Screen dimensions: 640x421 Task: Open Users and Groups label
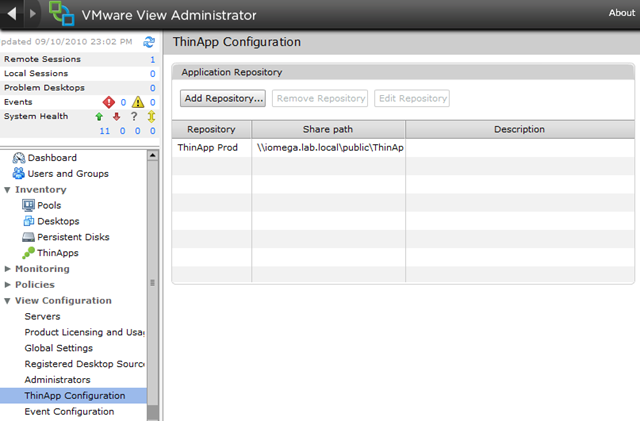pyautogui.click(x=68, y=174)
